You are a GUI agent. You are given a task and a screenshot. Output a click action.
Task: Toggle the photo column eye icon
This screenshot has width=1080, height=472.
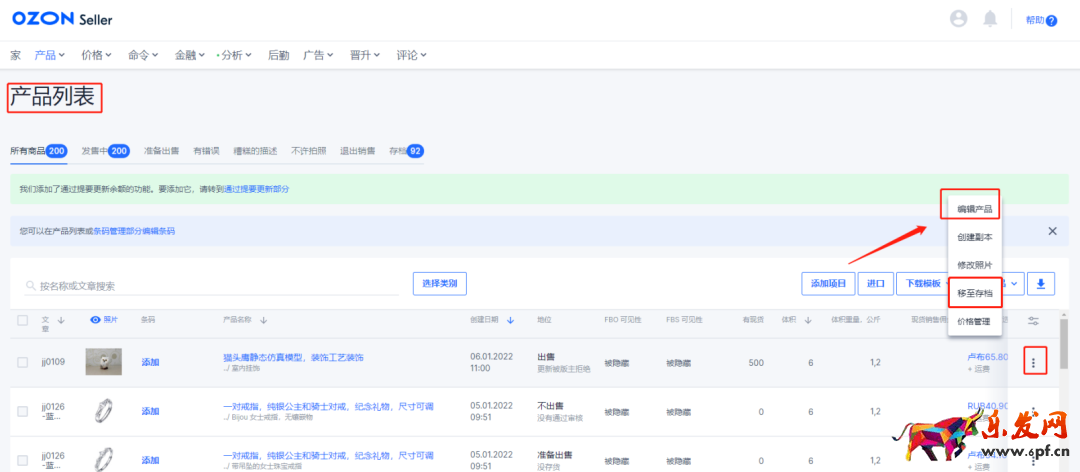click(96, 320)
